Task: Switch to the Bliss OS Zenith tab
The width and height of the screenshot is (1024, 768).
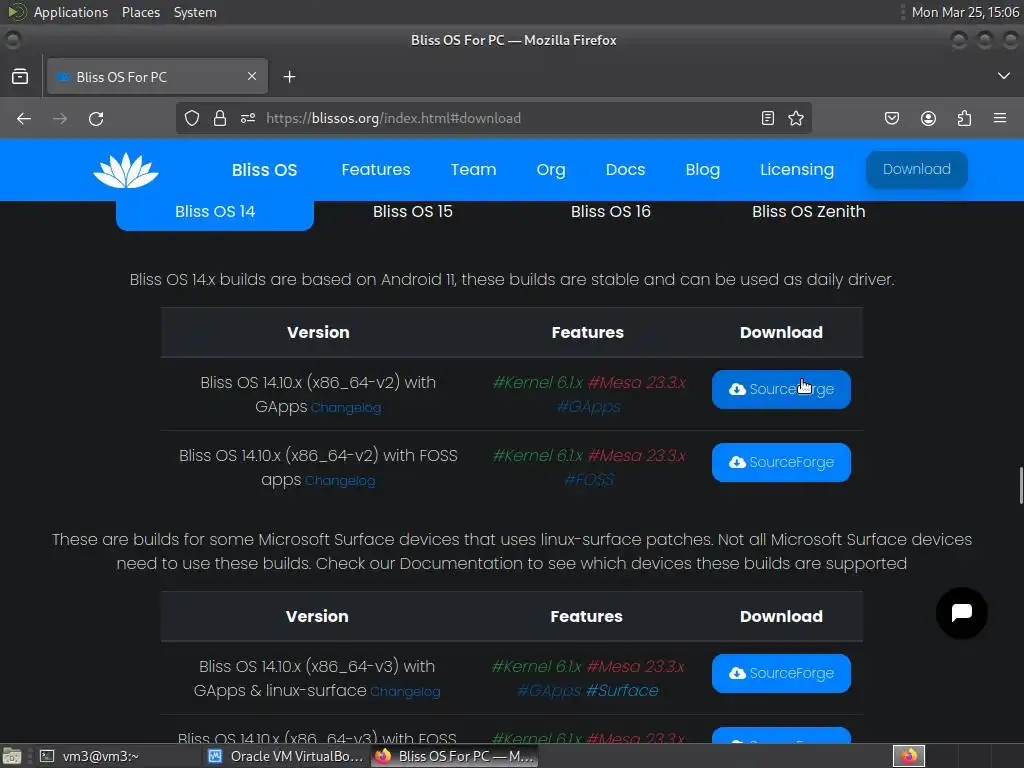Action: click(808, 212)
